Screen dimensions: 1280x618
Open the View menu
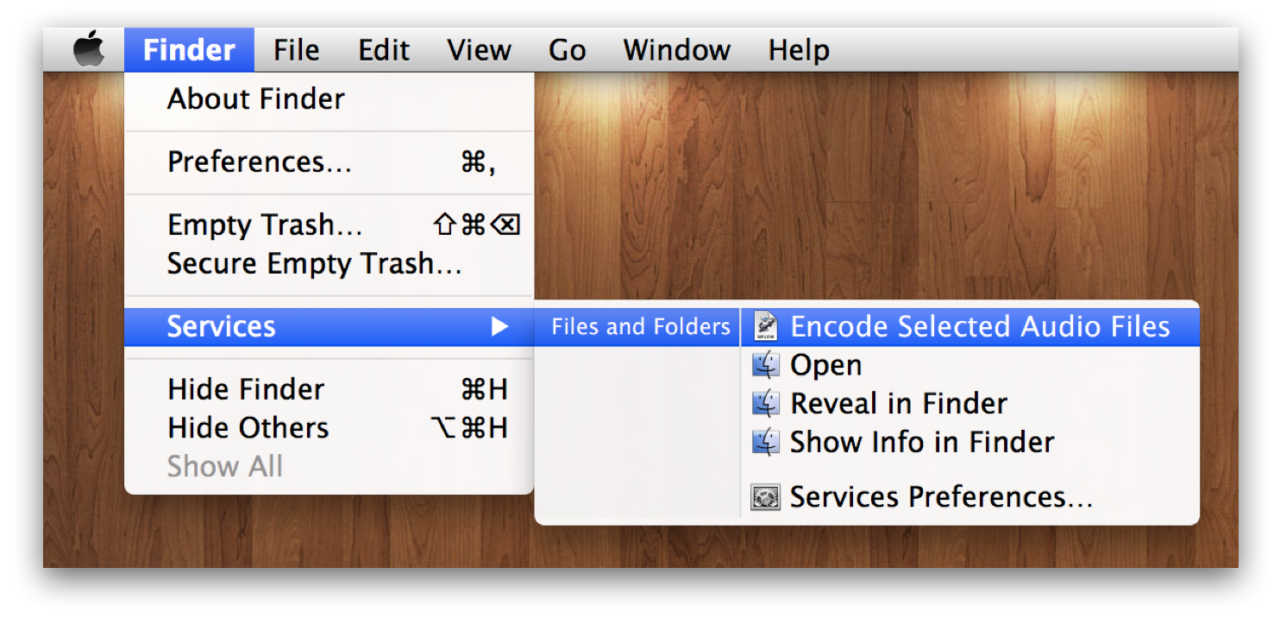pos(479,50)
